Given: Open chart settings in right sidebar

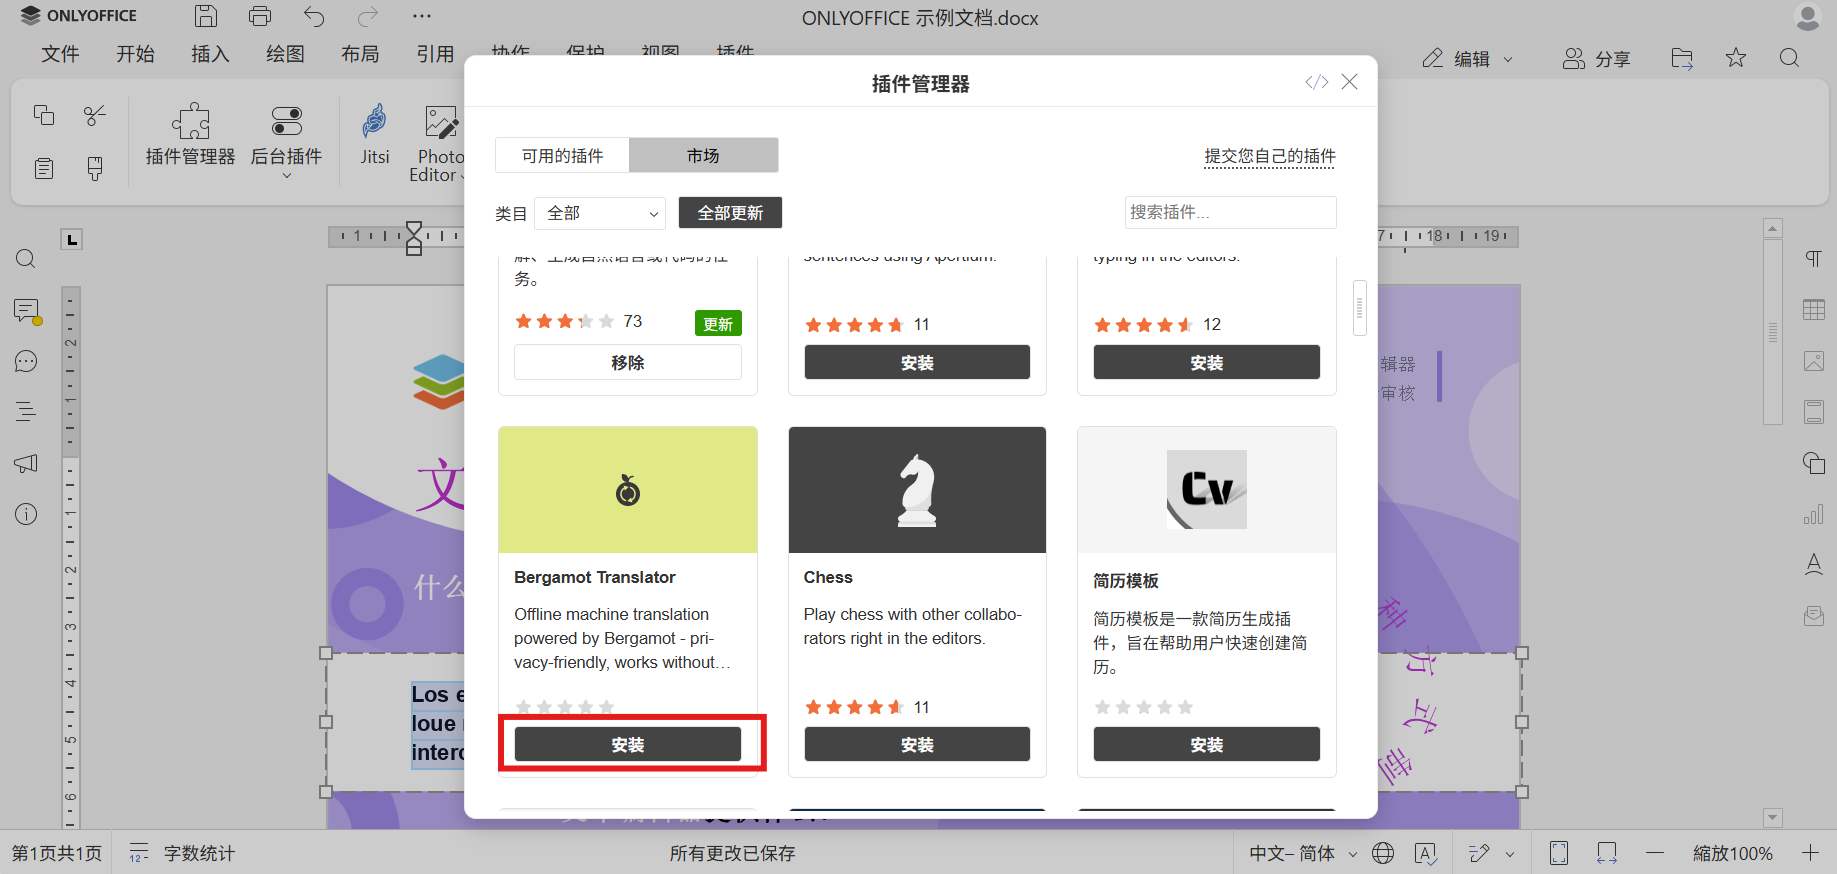Looking at the screenshot, I should [x=1814, y=514].
